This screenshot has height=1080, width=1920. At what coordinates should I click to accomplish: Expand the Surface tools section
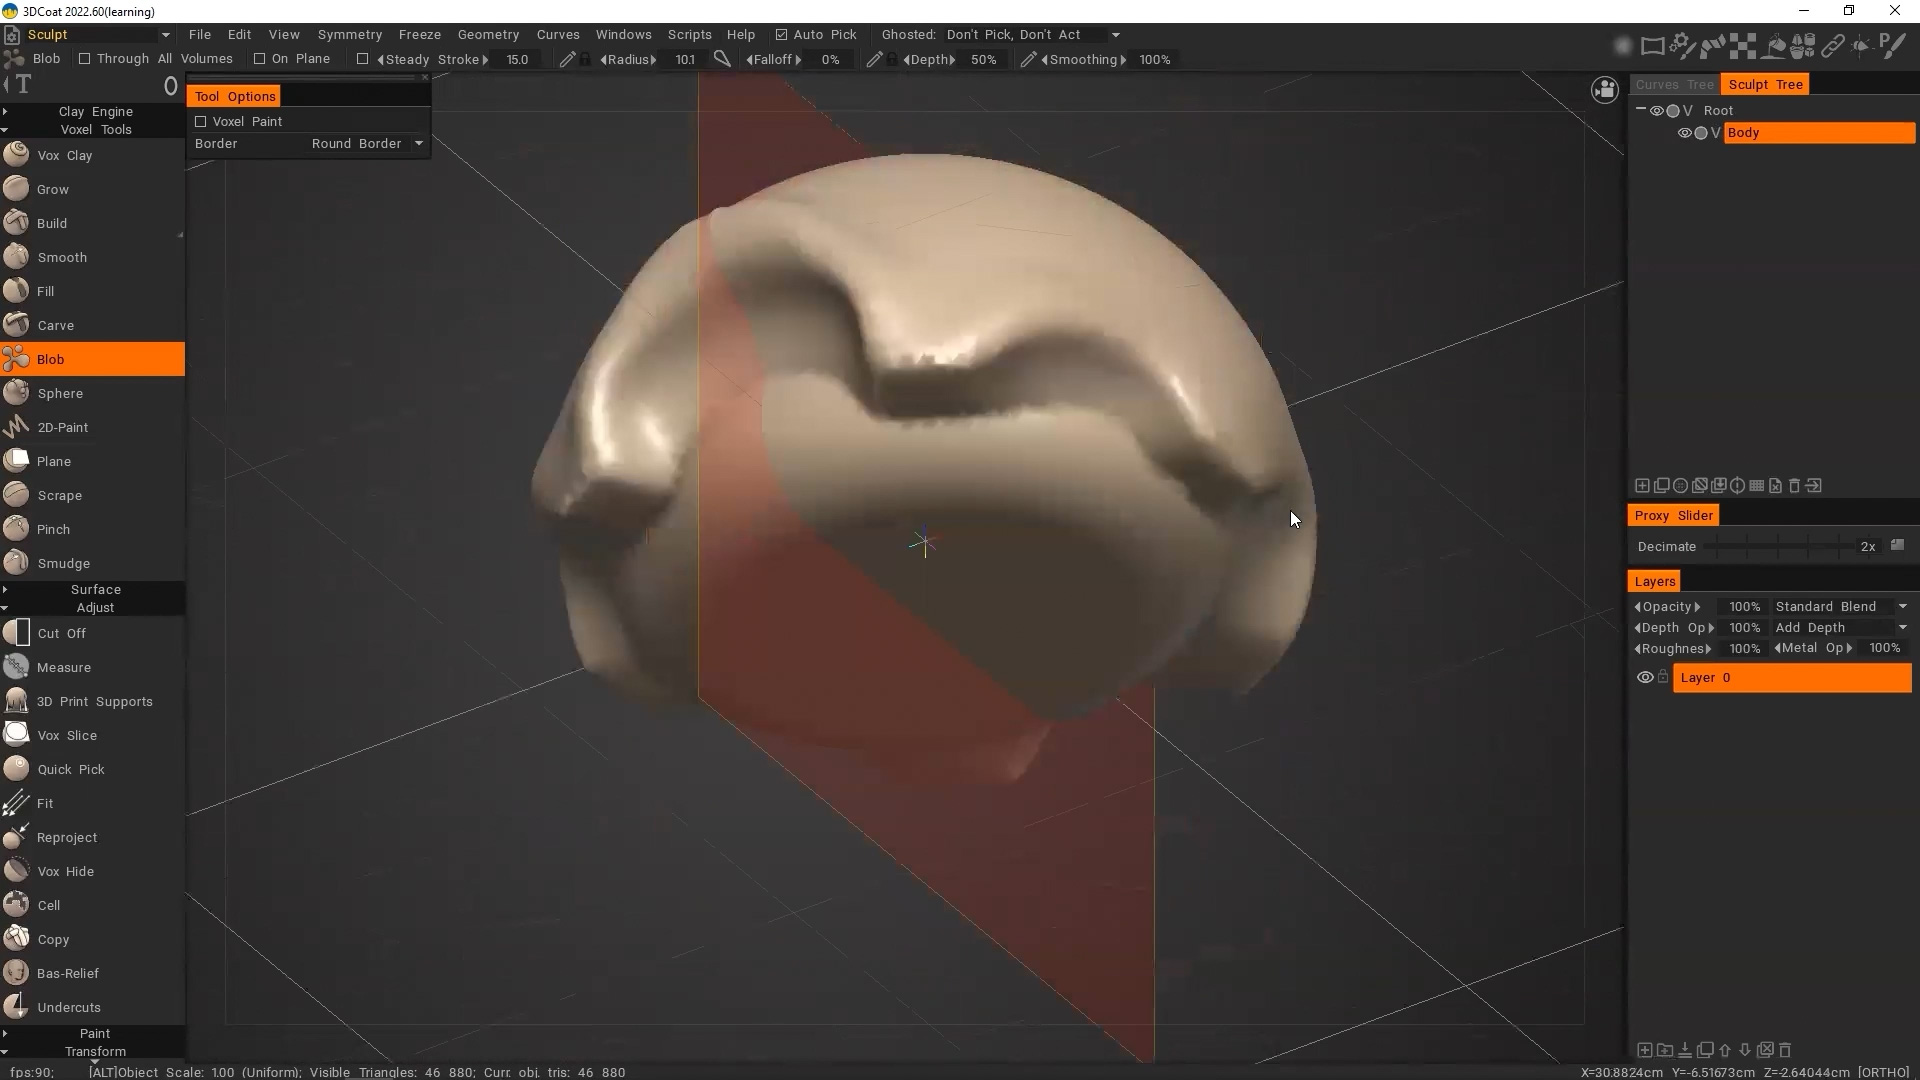coord(95,589)
